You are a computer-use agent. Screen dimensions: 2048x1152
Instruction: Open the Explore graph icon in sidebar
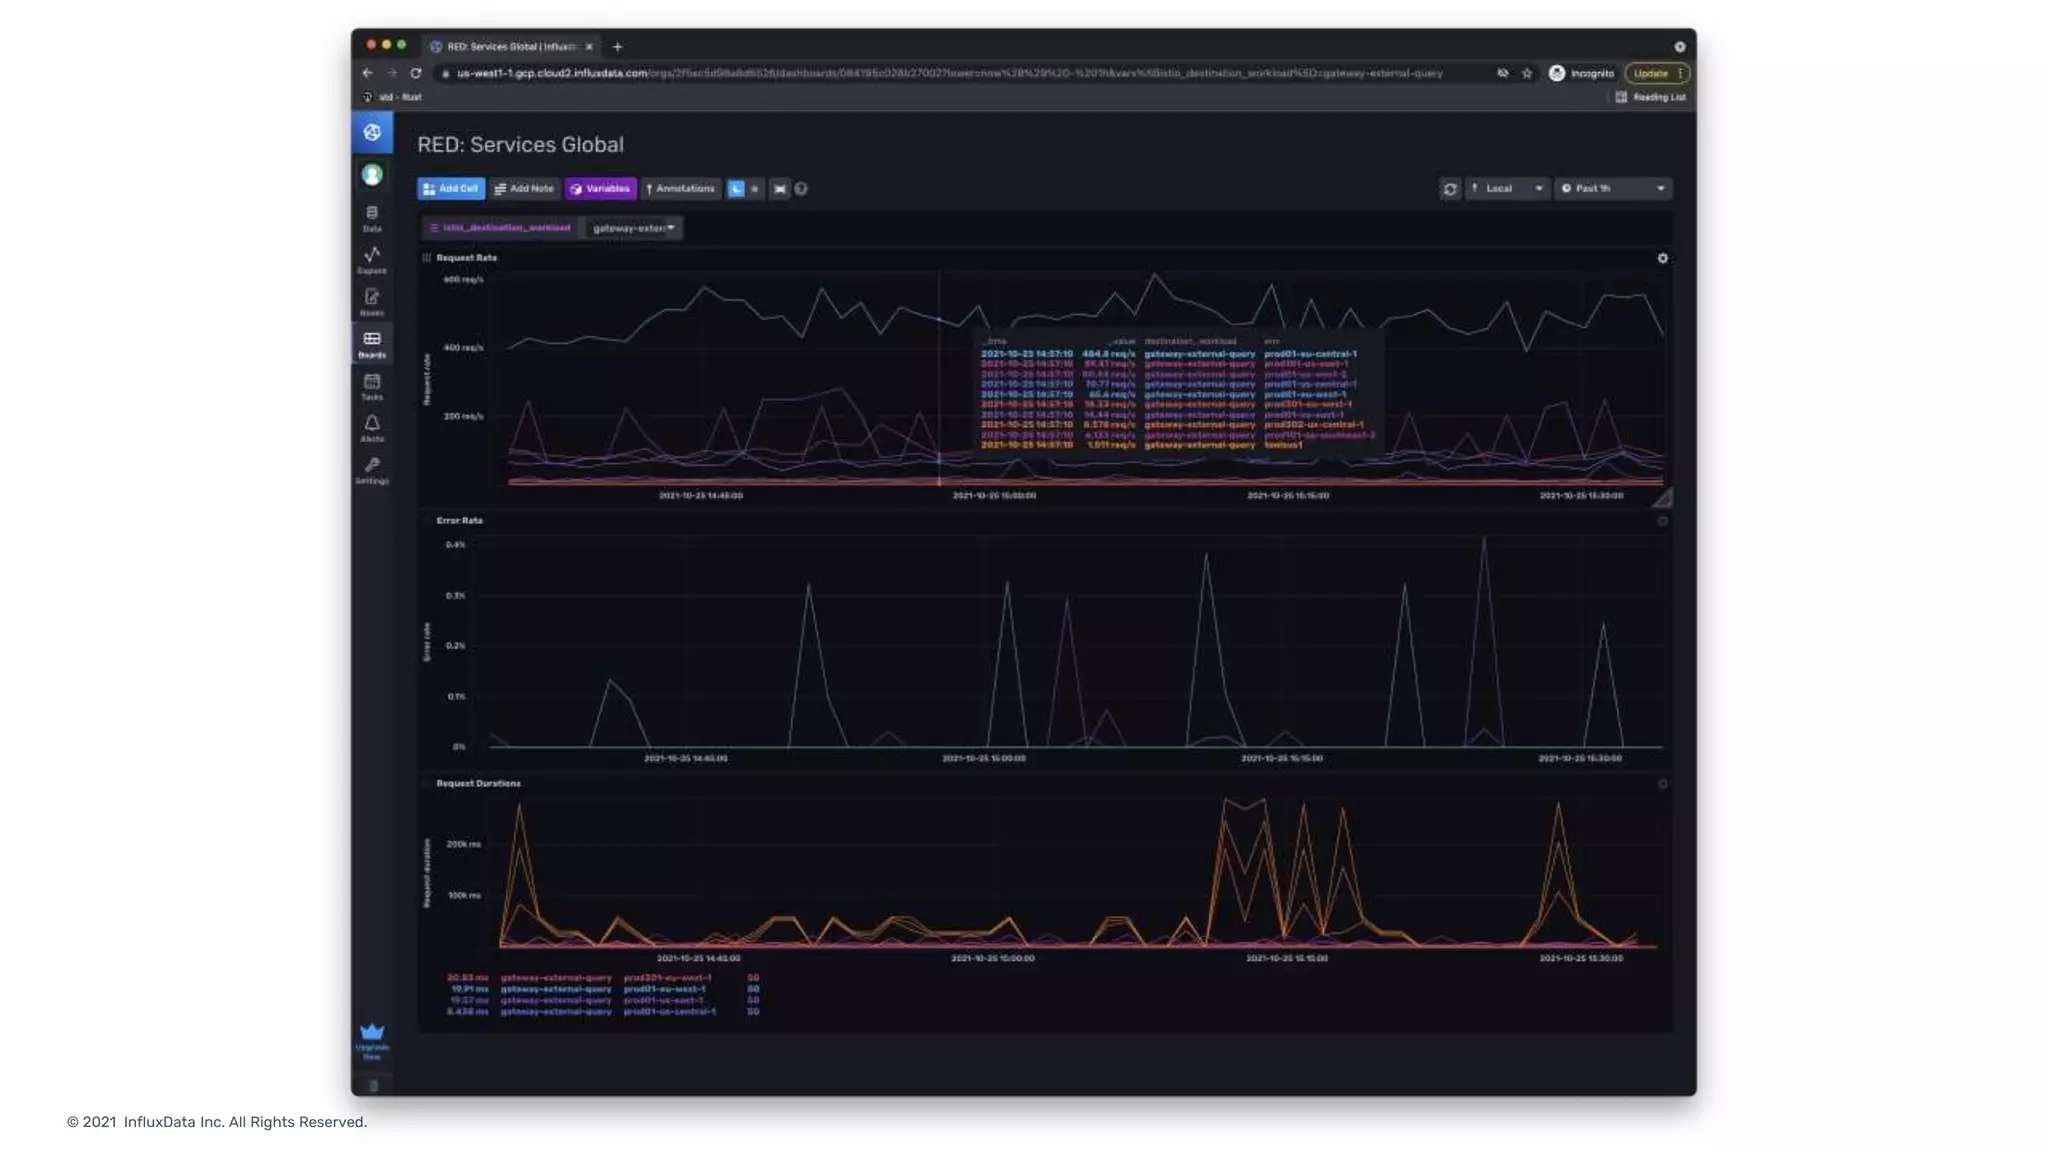[371, 260]
